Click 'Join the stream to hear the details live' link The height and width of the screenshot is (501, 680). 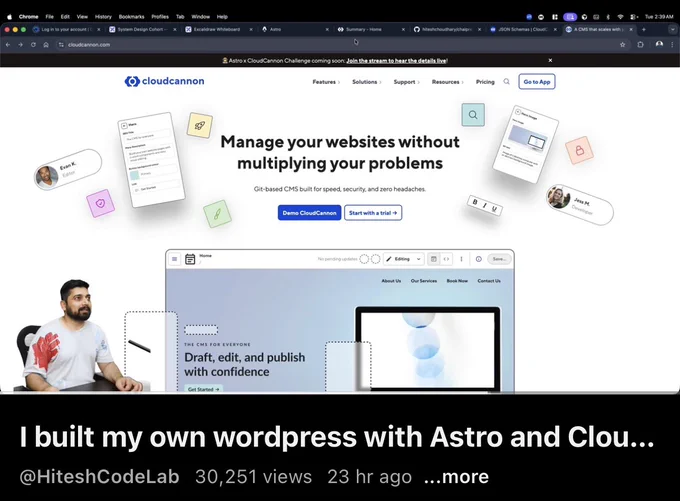click(396, 61)
